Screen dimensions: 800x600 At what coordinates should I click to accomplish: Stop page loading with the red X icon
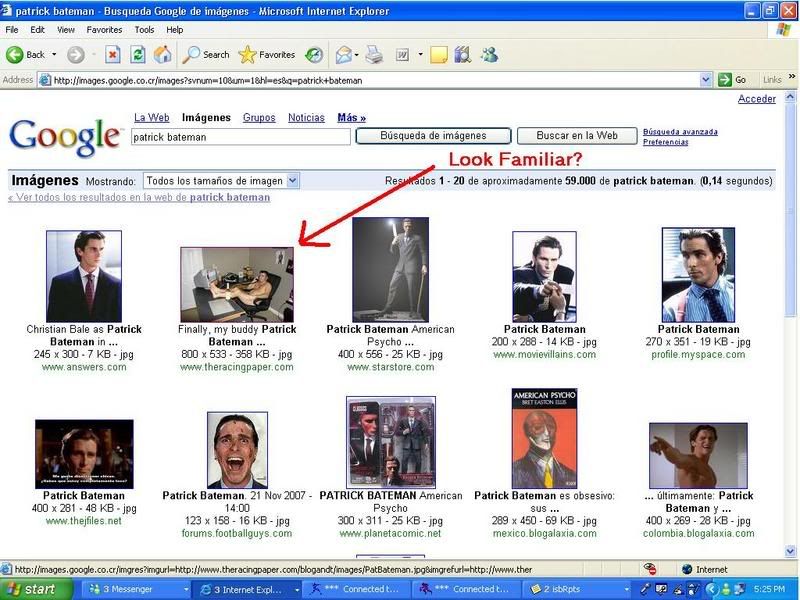coord(113,55)
